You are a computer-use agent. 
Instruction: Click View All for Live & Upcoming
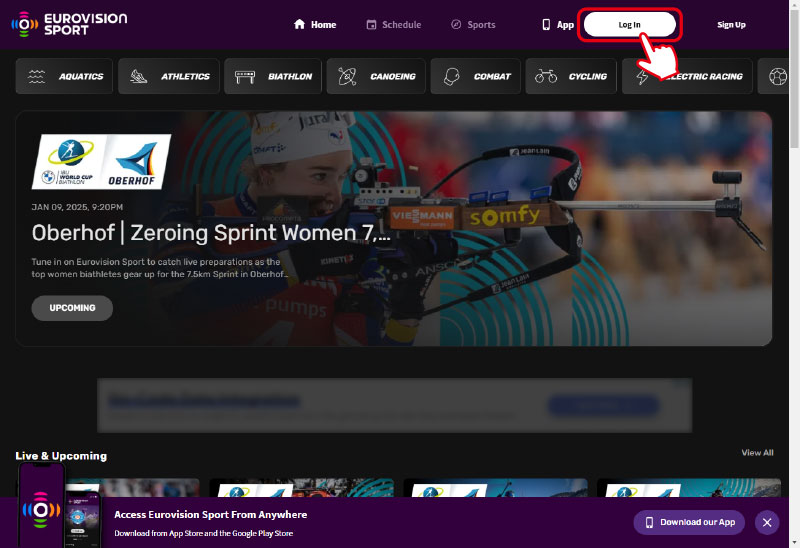757,453
